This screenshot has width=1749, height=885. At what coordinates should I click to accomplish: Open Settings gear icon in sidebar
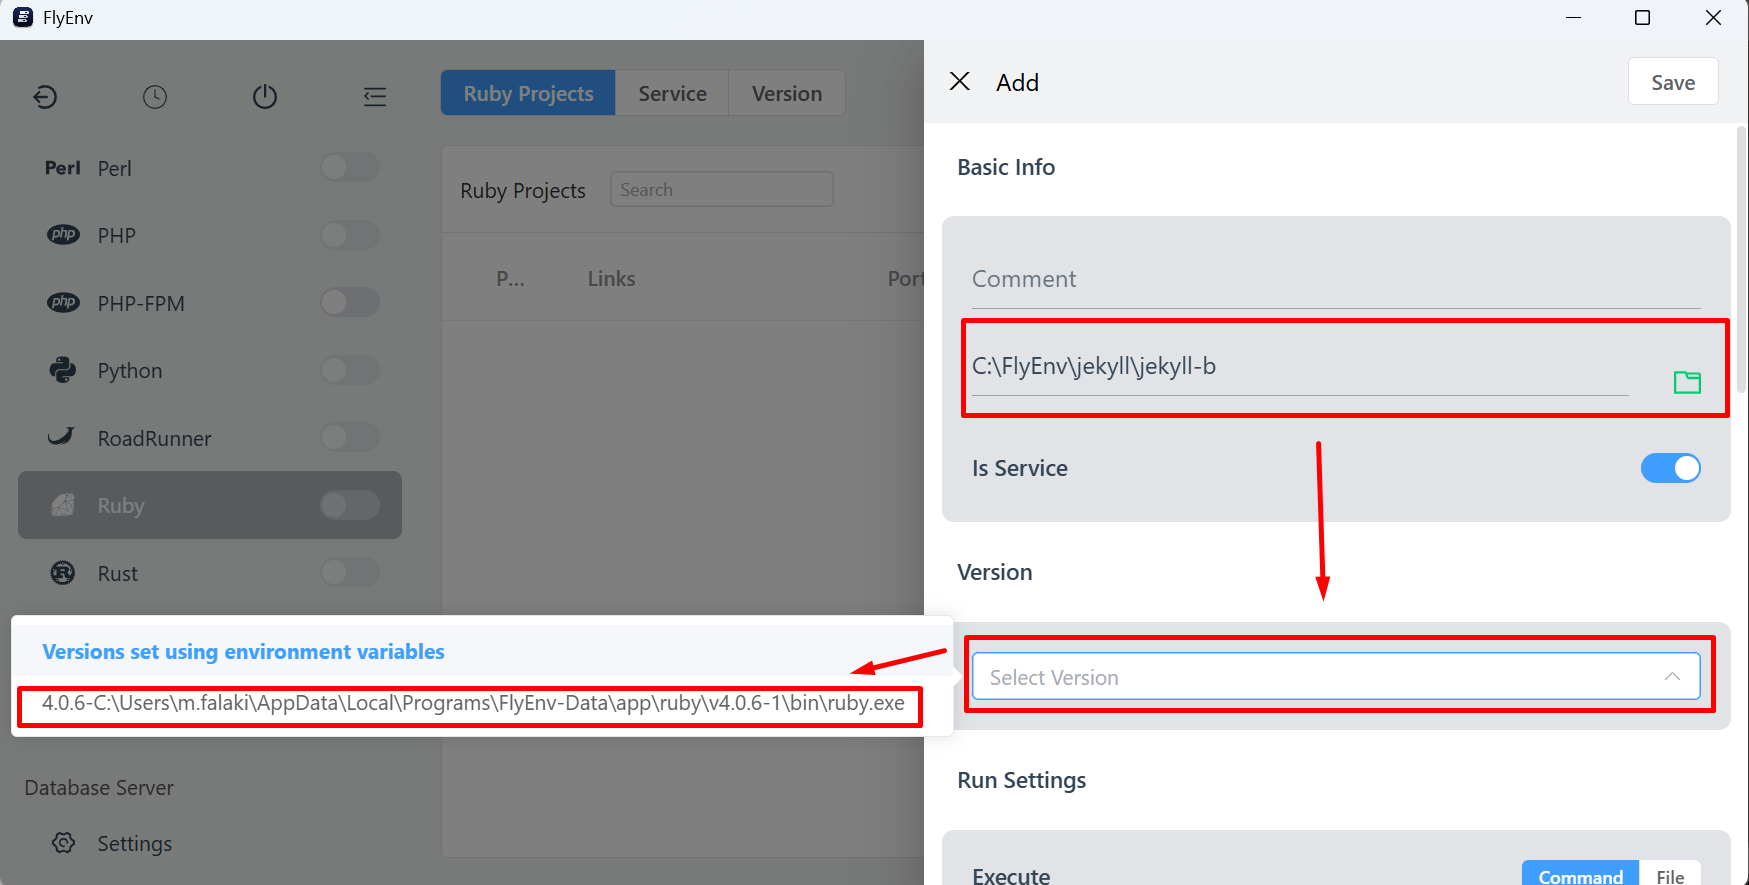(63, 843)
